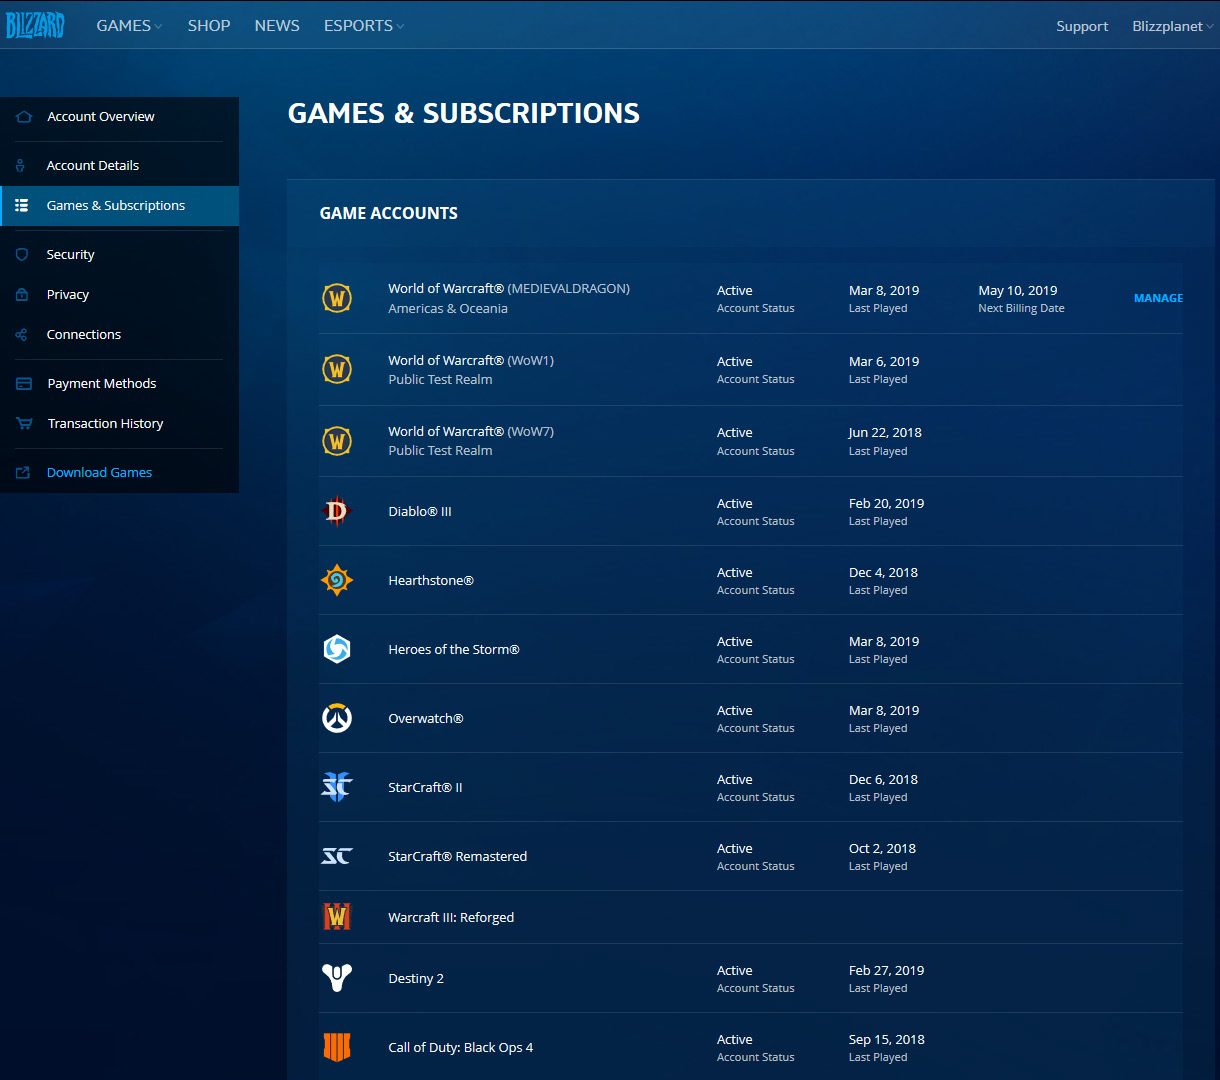Open the Support link

coord(1082,26)
